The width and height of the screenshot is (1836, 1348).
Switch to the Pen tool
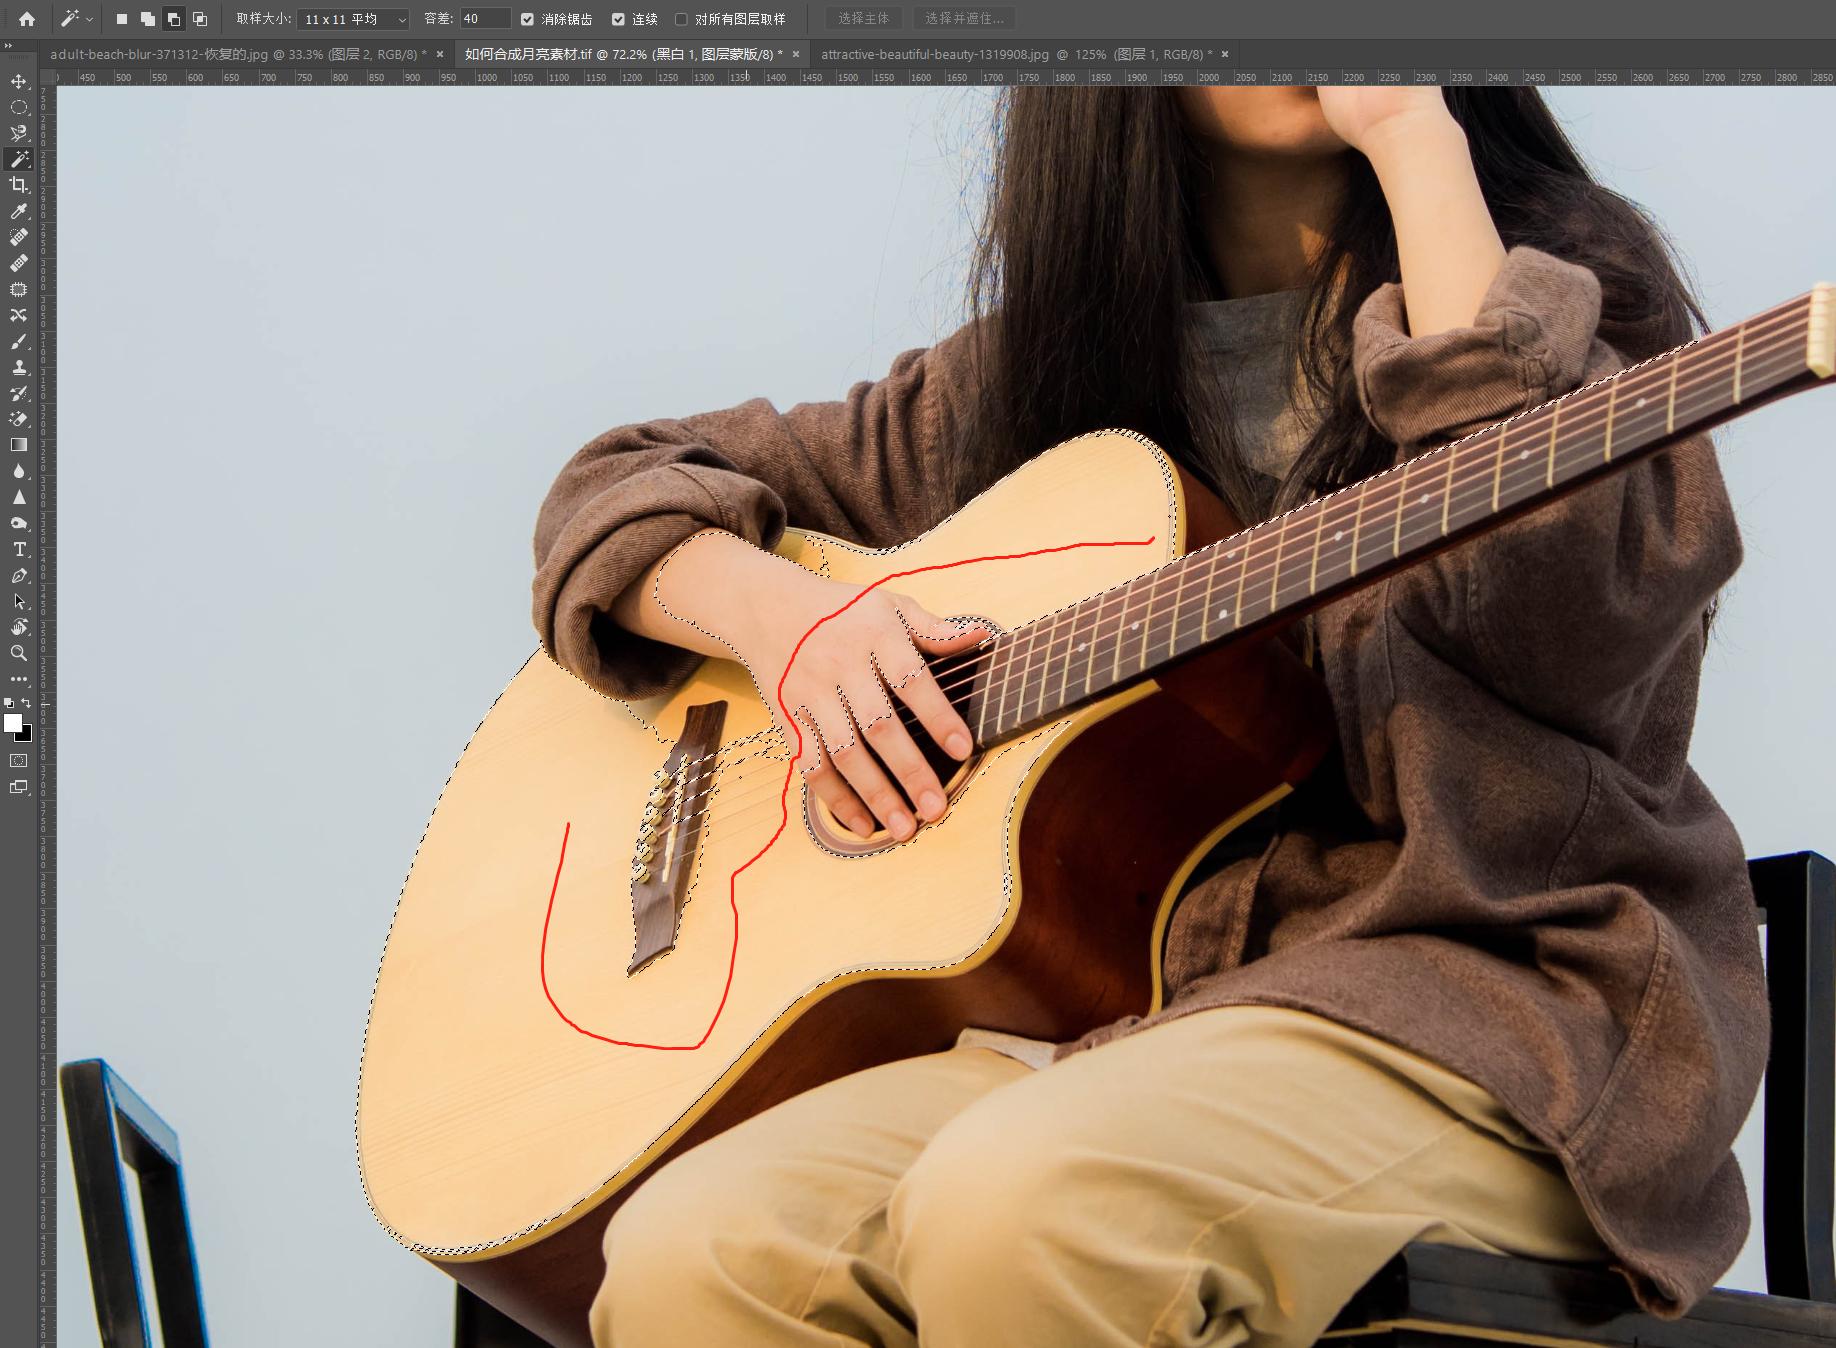pos(18,576)
